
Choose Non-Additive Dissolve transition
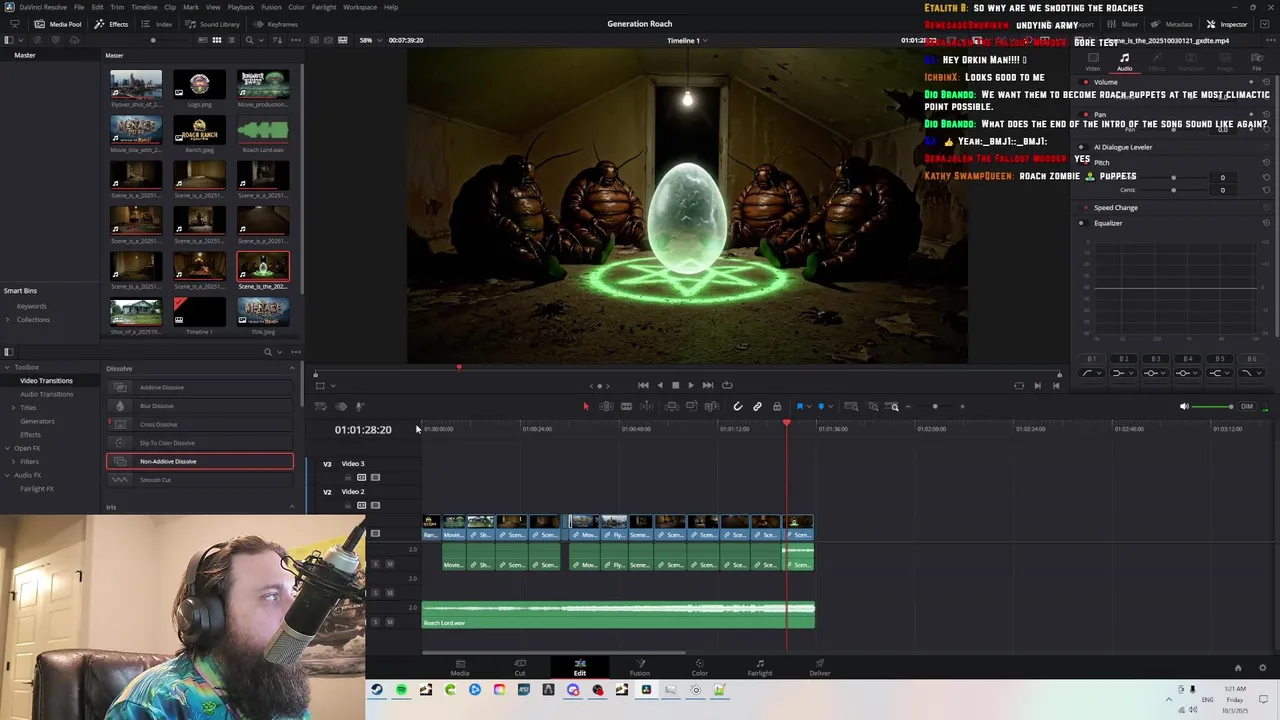click(x=200, y=461)
